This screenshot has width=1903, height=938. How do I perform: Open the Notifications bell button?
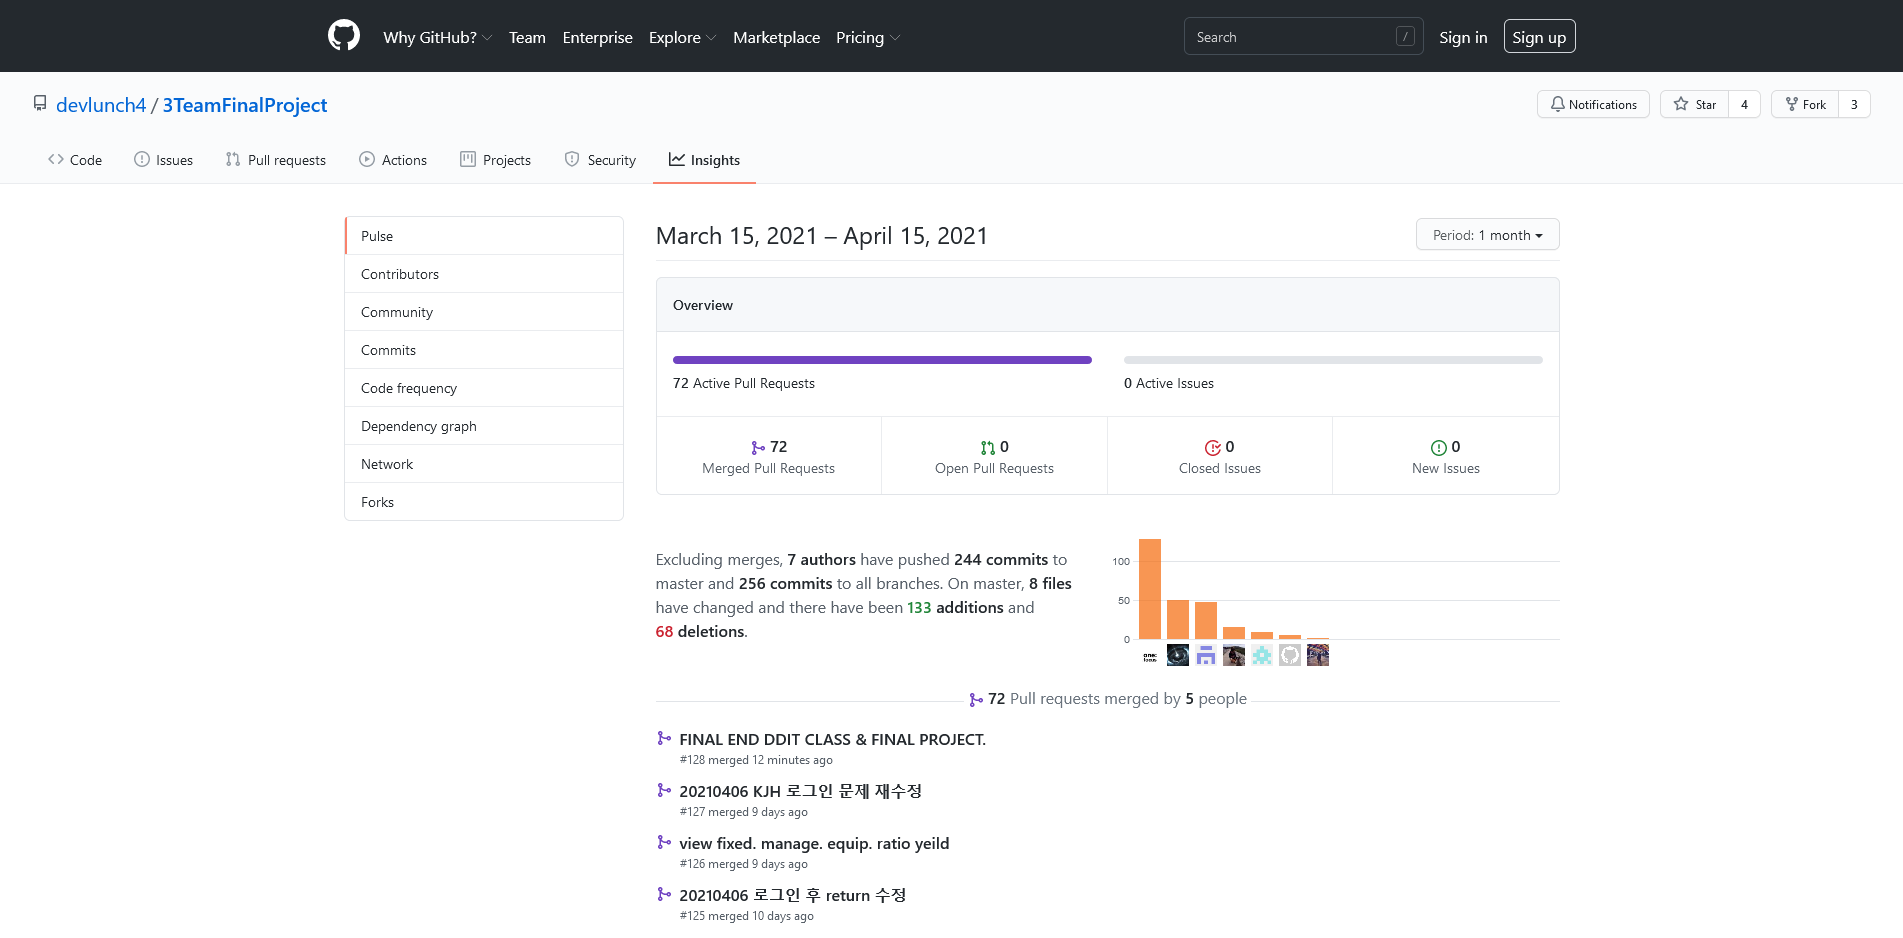point(1592,104)
